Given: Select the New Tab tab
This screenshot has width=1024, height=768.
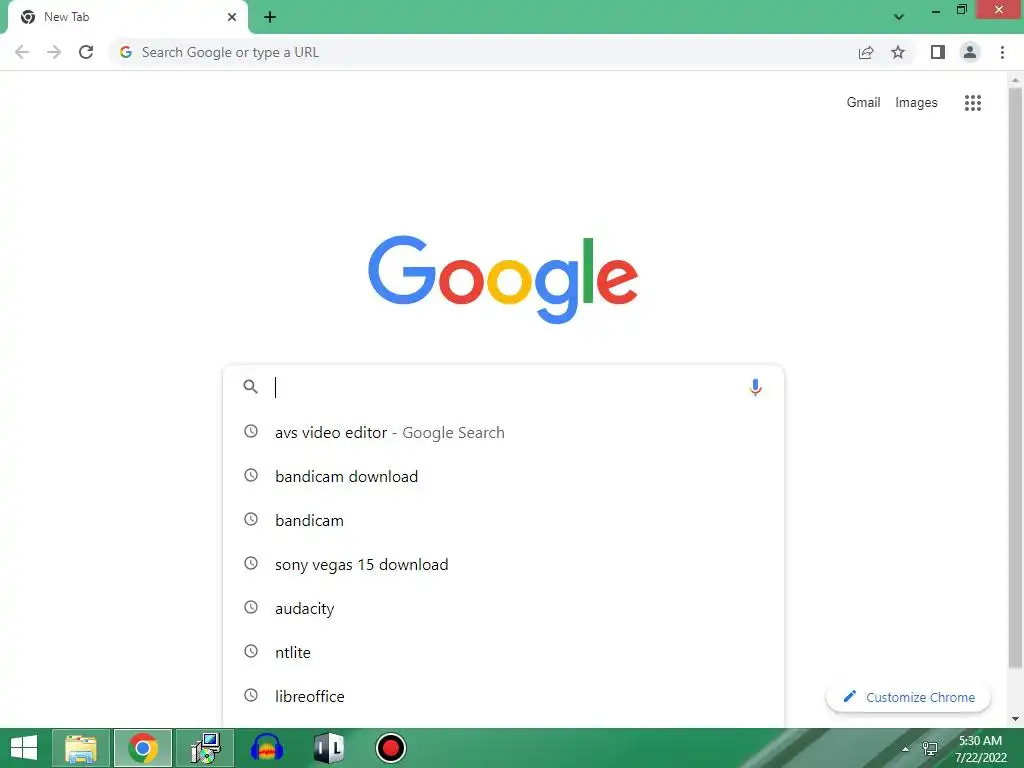Looking at the screenshot, I should [x=127, y=17].
